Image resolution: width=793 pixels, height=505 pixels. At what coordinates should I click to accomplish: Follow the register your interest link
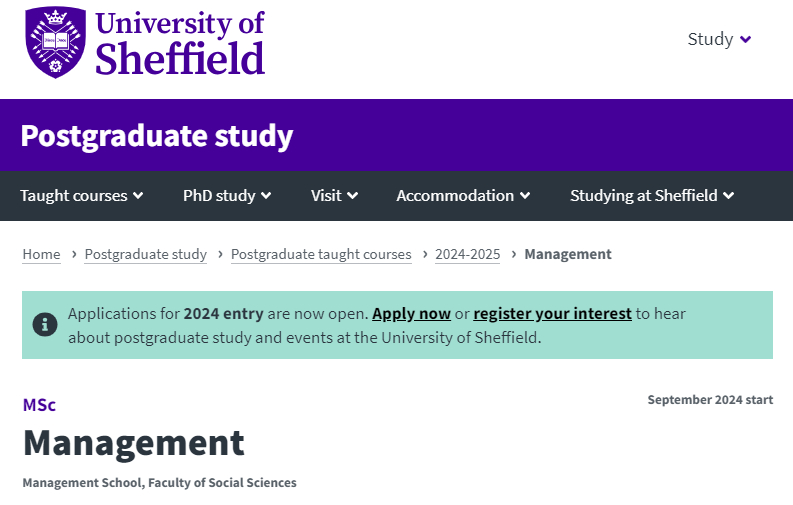pyautogui.click(x=552, y=314)
